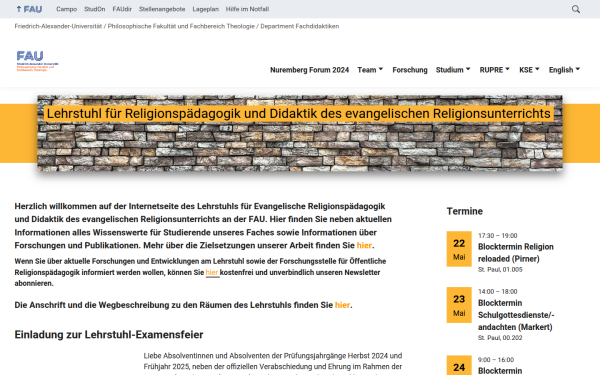Open Stellenangebote in top bar

(162, 9)
